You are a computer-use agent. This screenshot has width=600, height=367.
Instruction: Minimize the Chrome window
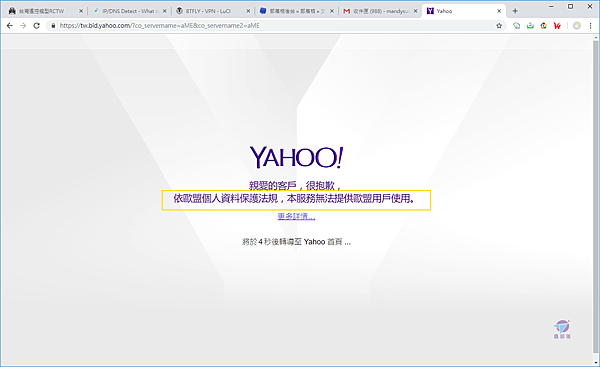[551, 7]
